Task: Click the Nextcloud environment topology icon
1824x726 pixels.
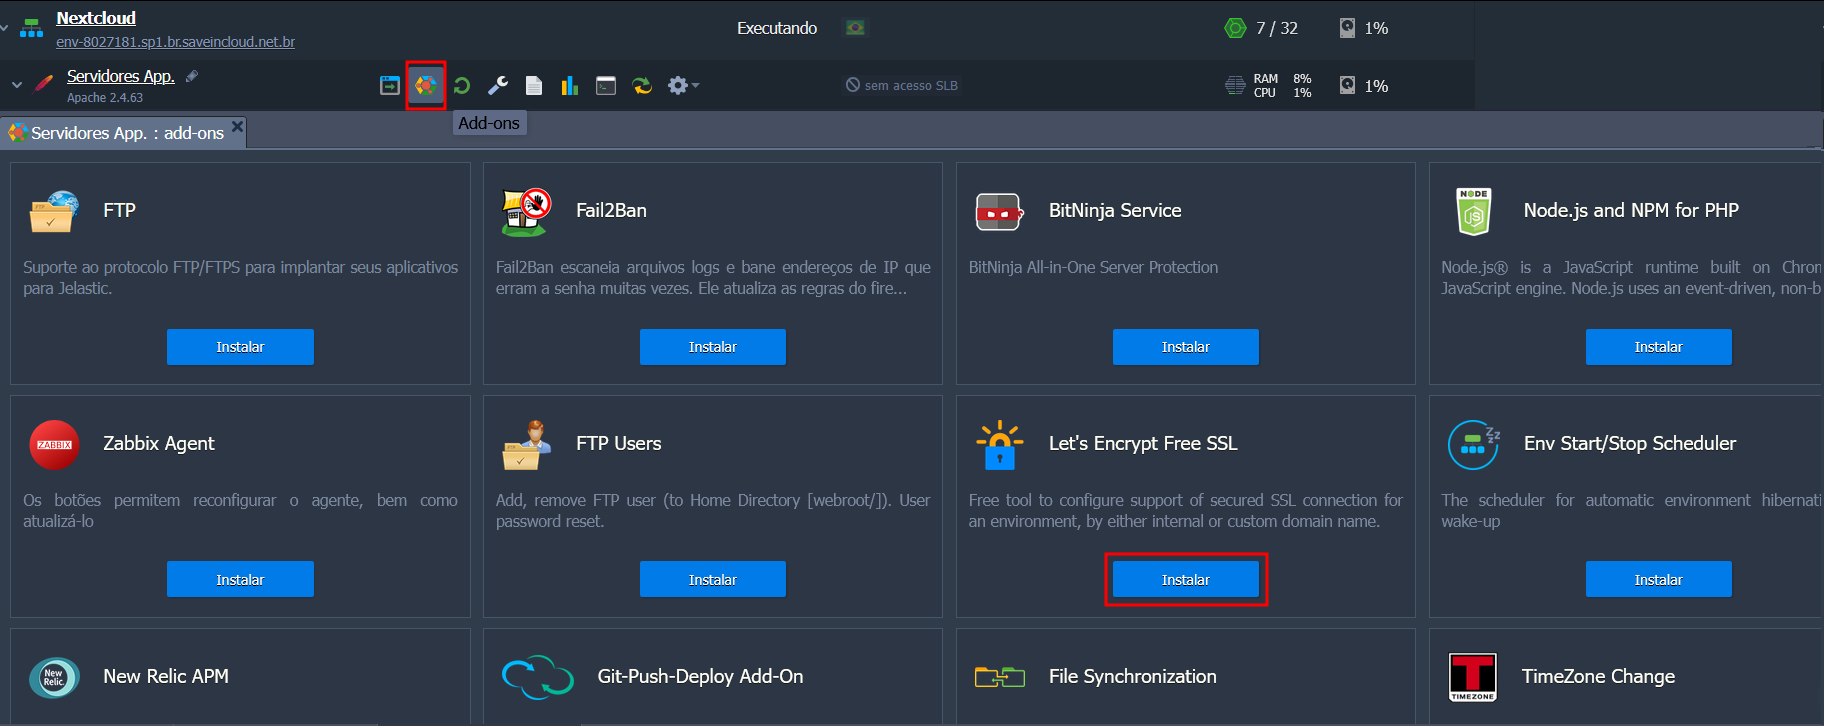Action: (x=32, y=28)
